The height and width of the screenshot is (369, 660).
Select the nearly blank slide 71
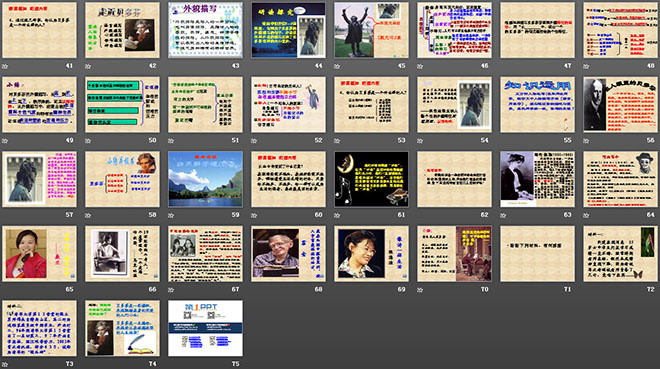coord(538,254)
